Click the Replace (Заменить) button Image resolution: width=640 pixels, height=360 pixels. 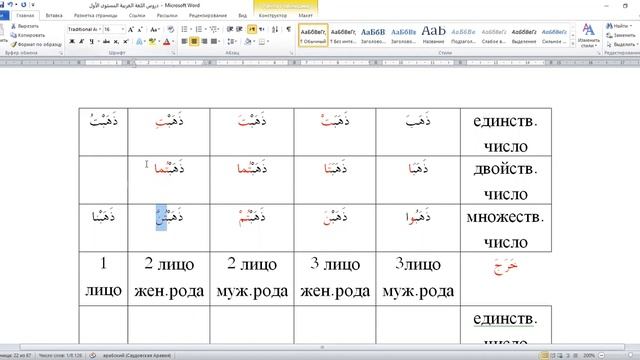tap(621, 35)
